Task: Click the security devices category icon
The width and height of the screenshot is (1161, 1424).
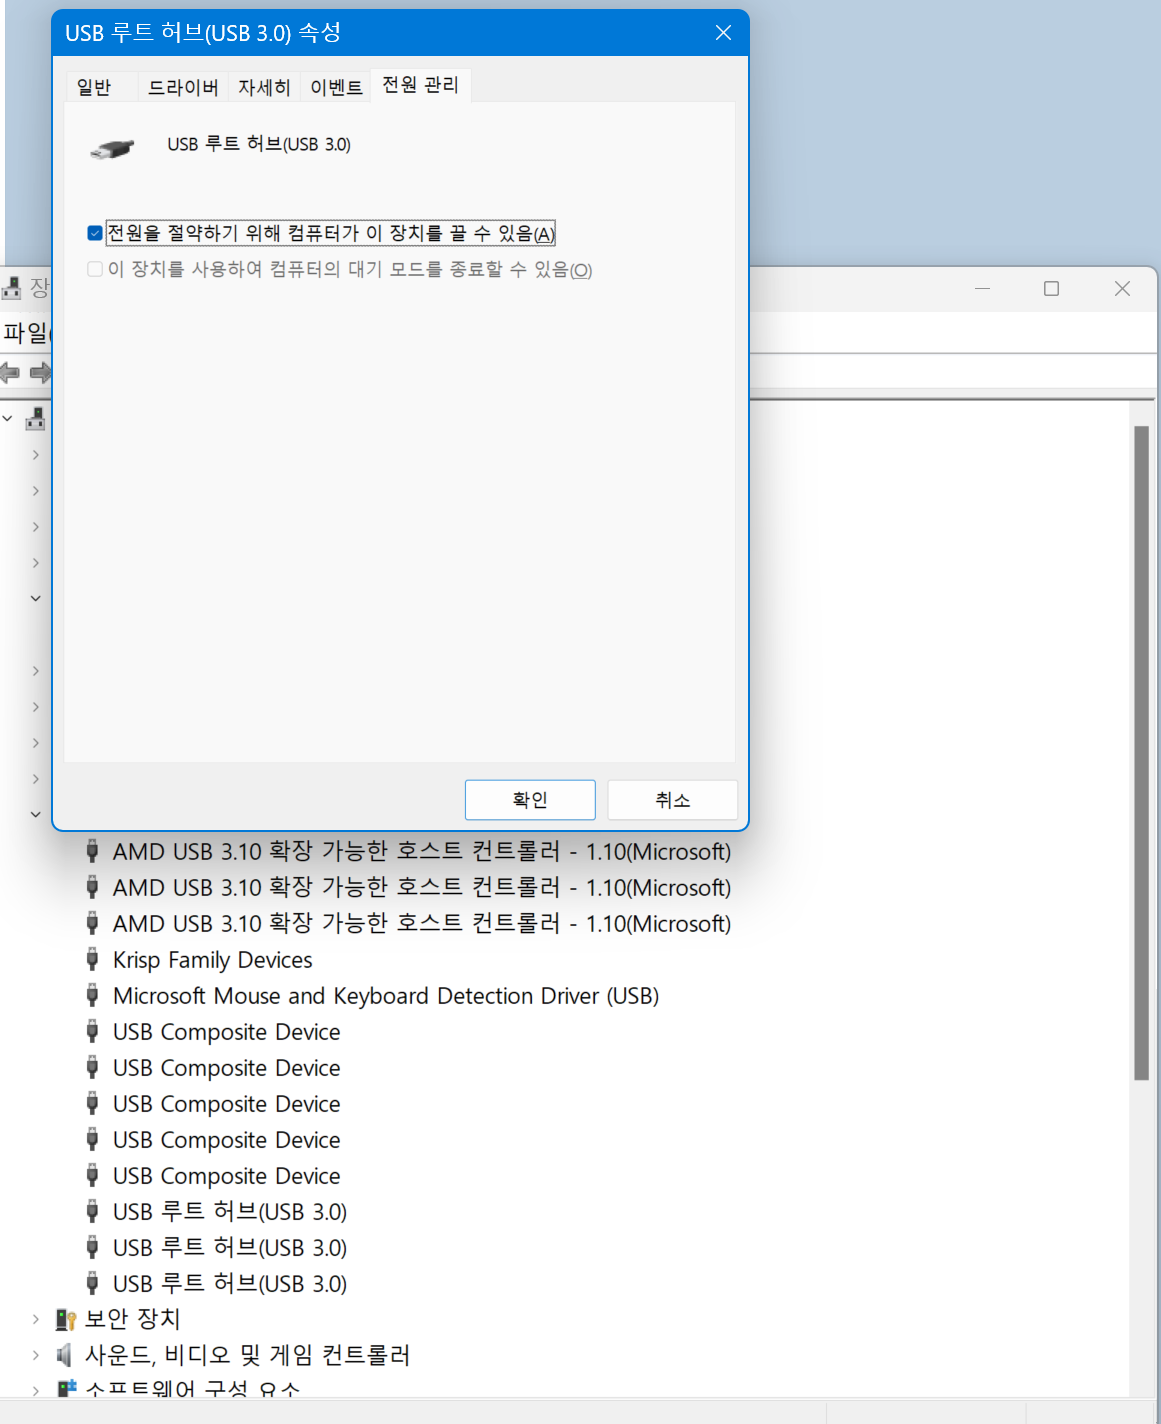Action: 66,1320
